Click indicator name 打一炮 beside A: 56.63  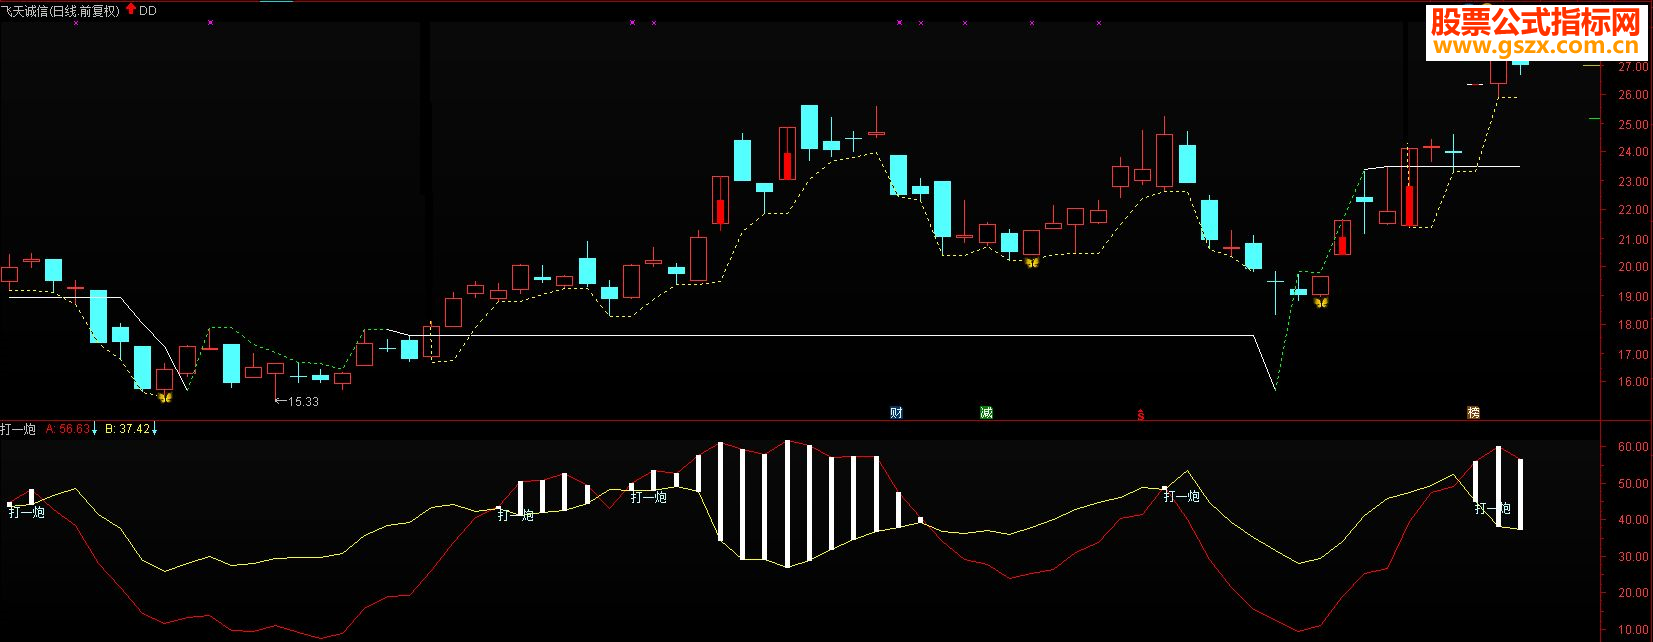[x=18, y=429]
